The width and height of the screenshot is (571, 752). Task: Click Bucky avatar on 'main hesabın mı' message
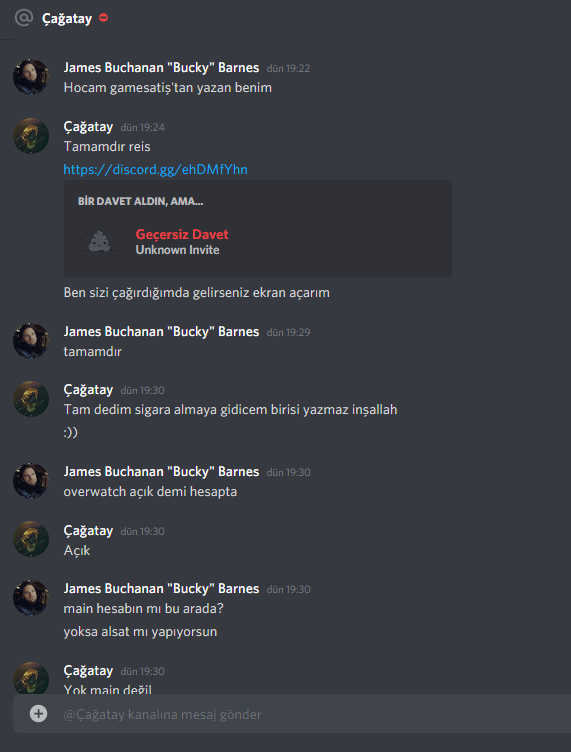tap(31, 598)
